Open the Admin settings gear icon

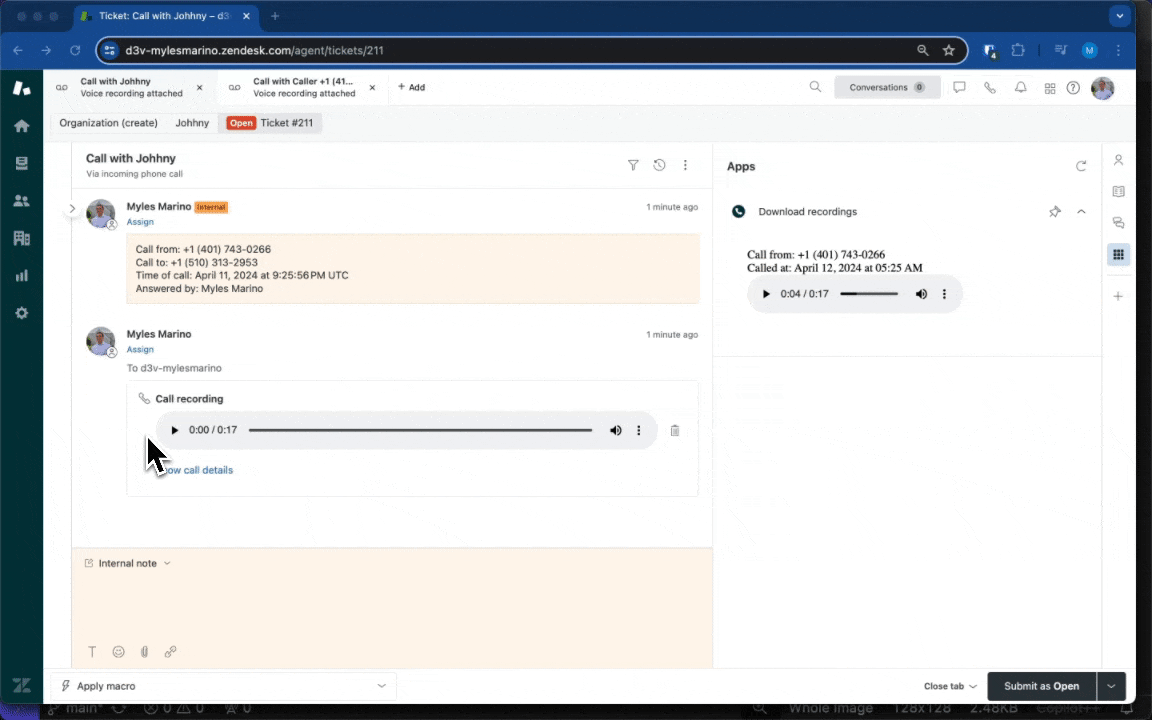point(21,313)
